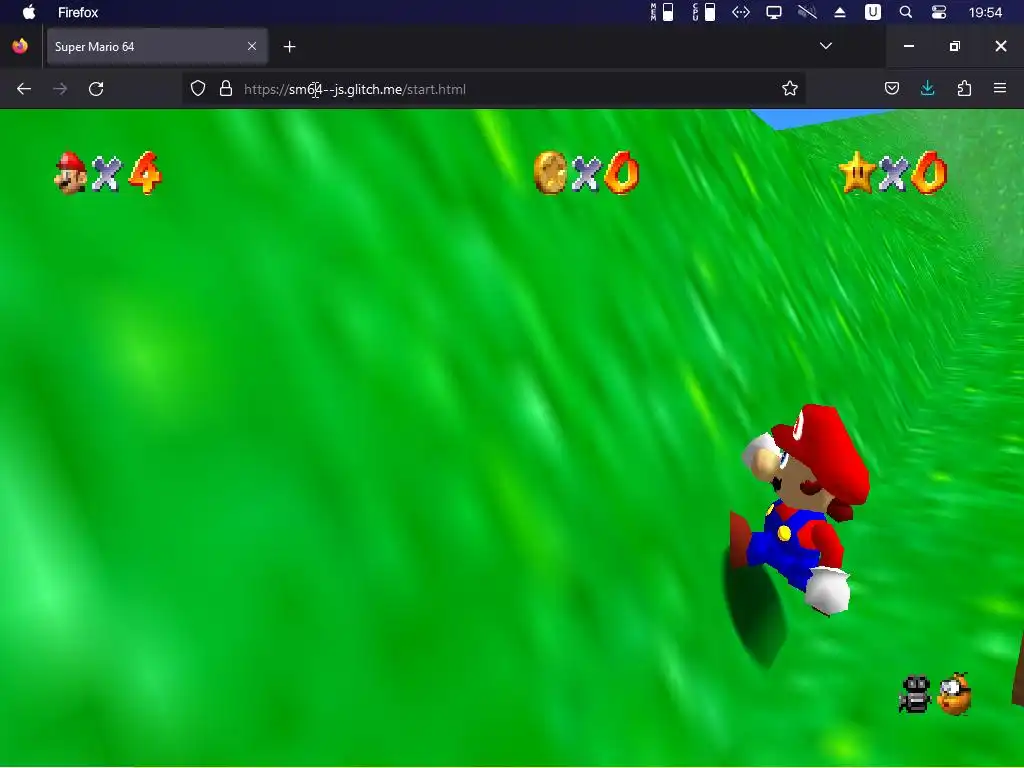Open the Firefox menu in menu bar

[78, 12]
